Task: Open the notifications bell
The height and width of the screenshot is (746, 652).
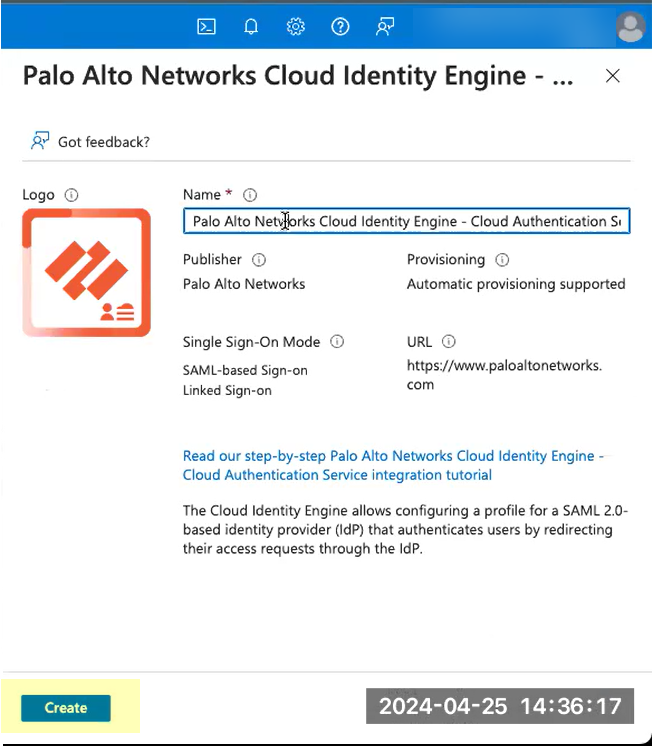Action: click(x=251, y=27)
